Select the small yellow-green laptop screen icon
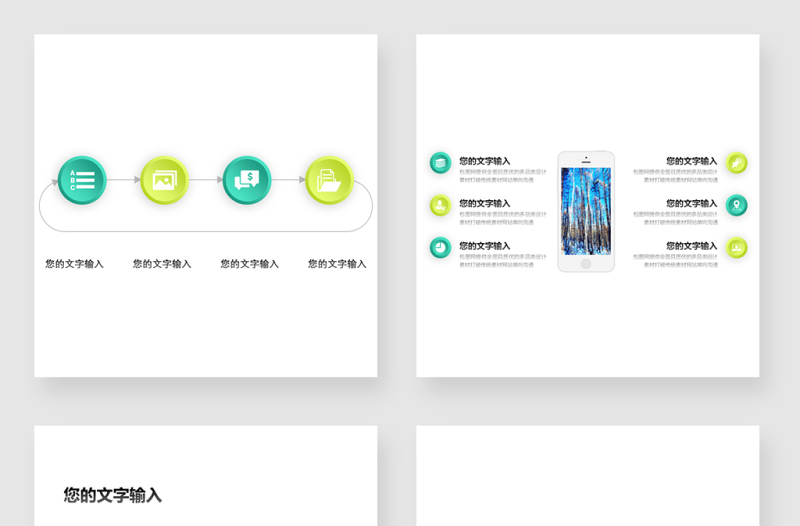This screenshot has height=526, width=800. coord(736,247)
